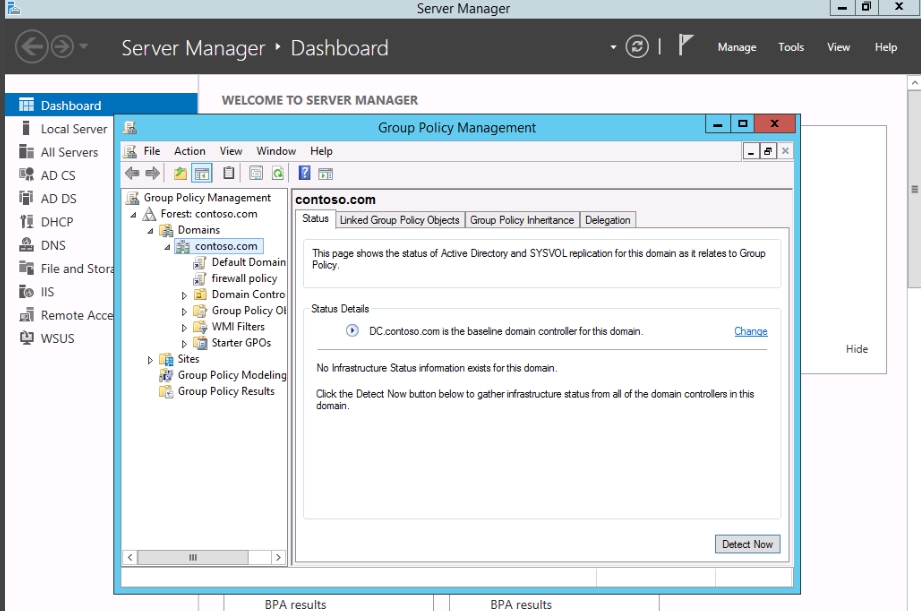Expand the Group Policy Objects node

(184, 311)
